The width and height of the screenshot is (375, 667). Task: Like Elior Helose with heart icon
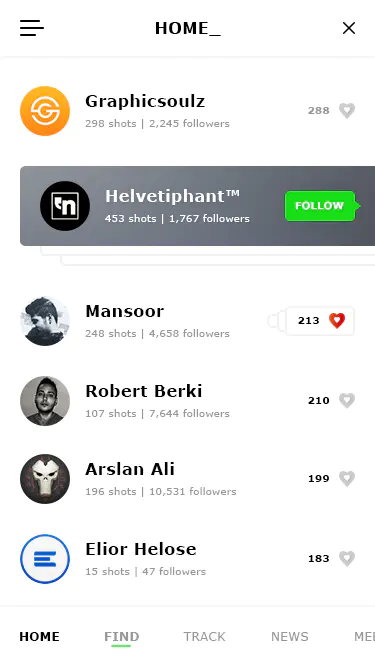347,559
